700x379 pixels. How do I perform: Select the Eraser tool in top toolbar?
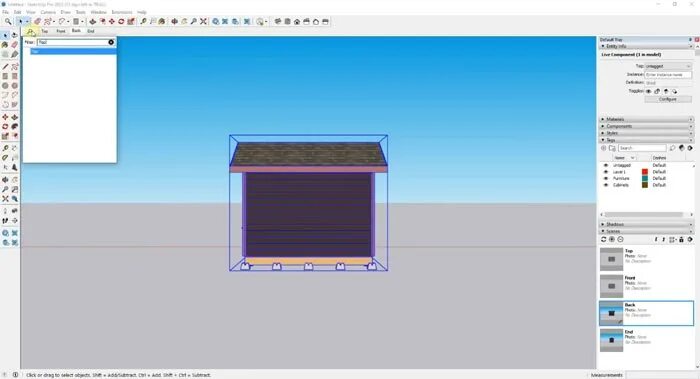click(x=38, y=21)
